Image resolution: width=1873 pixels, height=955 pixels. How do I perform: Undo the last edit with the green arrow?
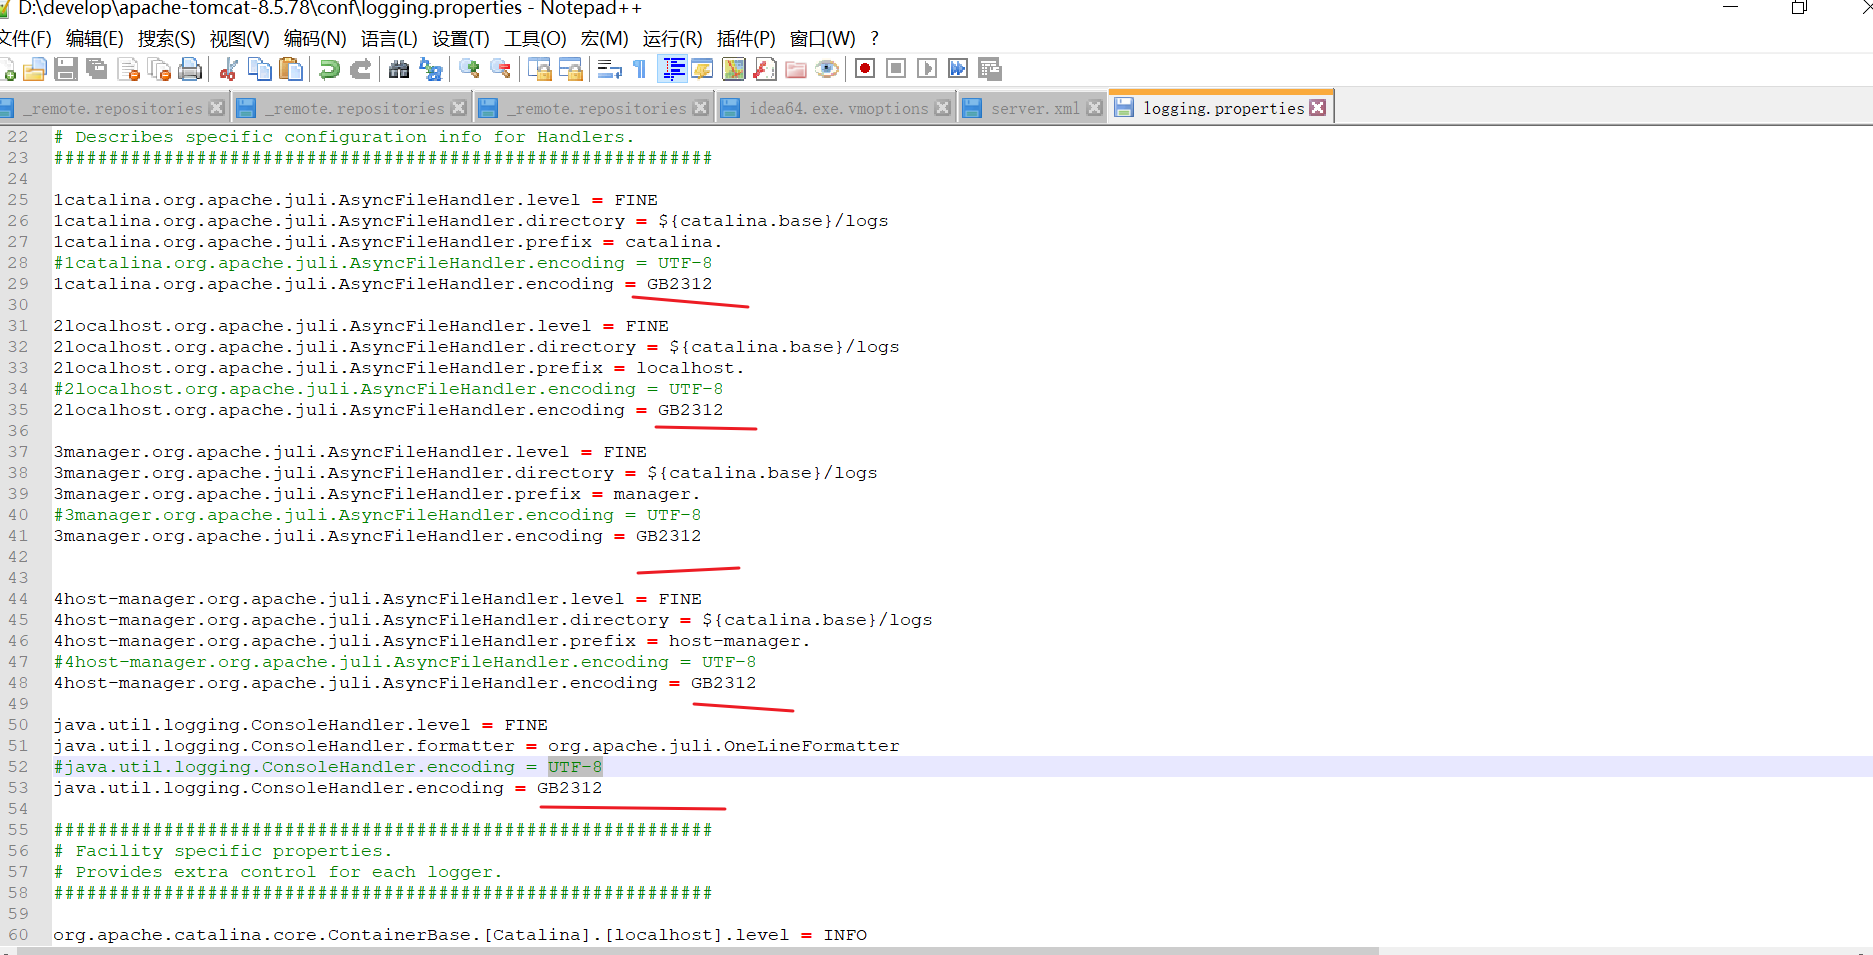point(329,69)
